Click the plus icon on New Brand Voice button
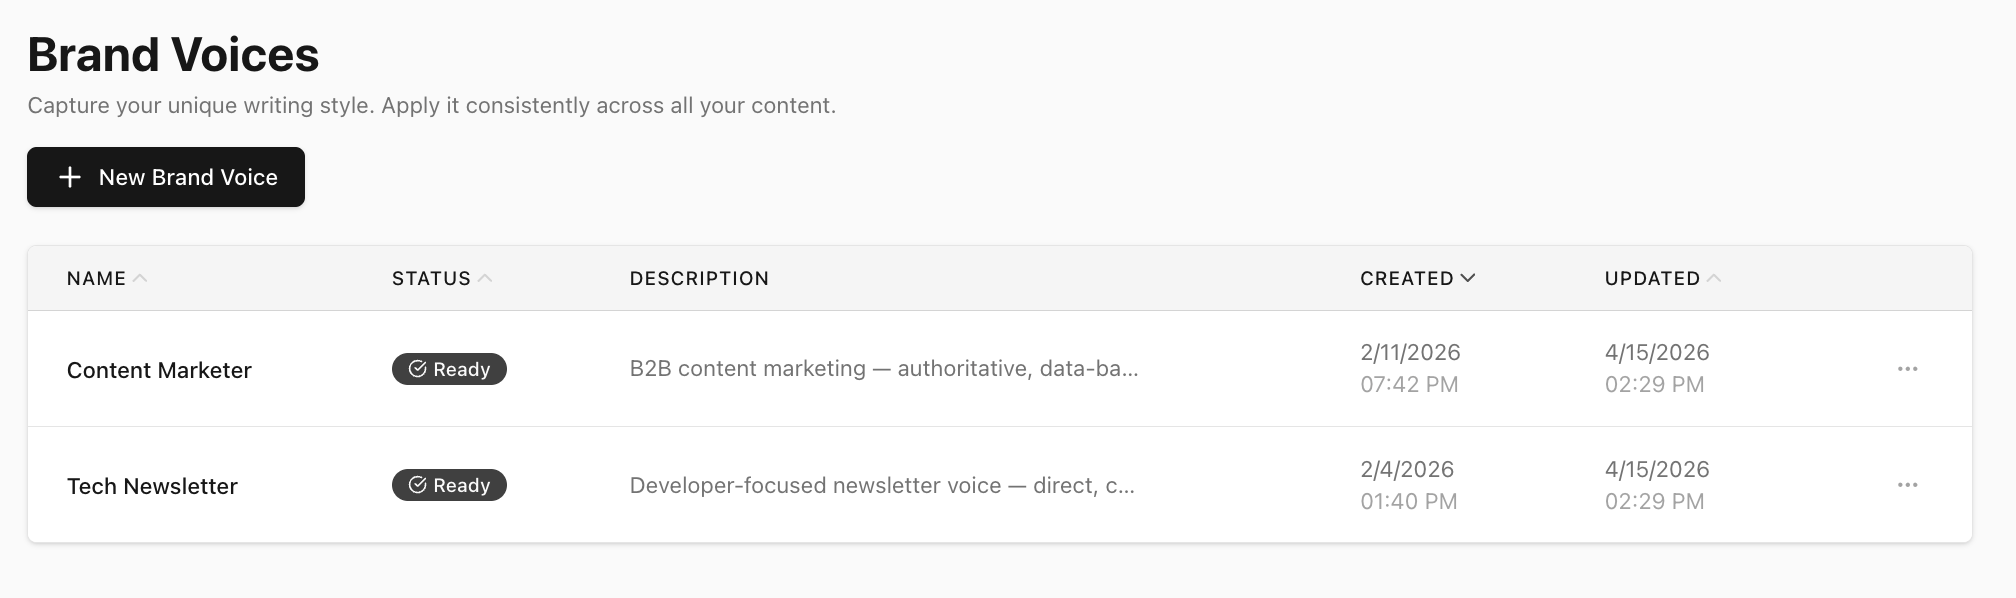The height and width of the screenshot is (598, 2016). pos(68,177)
